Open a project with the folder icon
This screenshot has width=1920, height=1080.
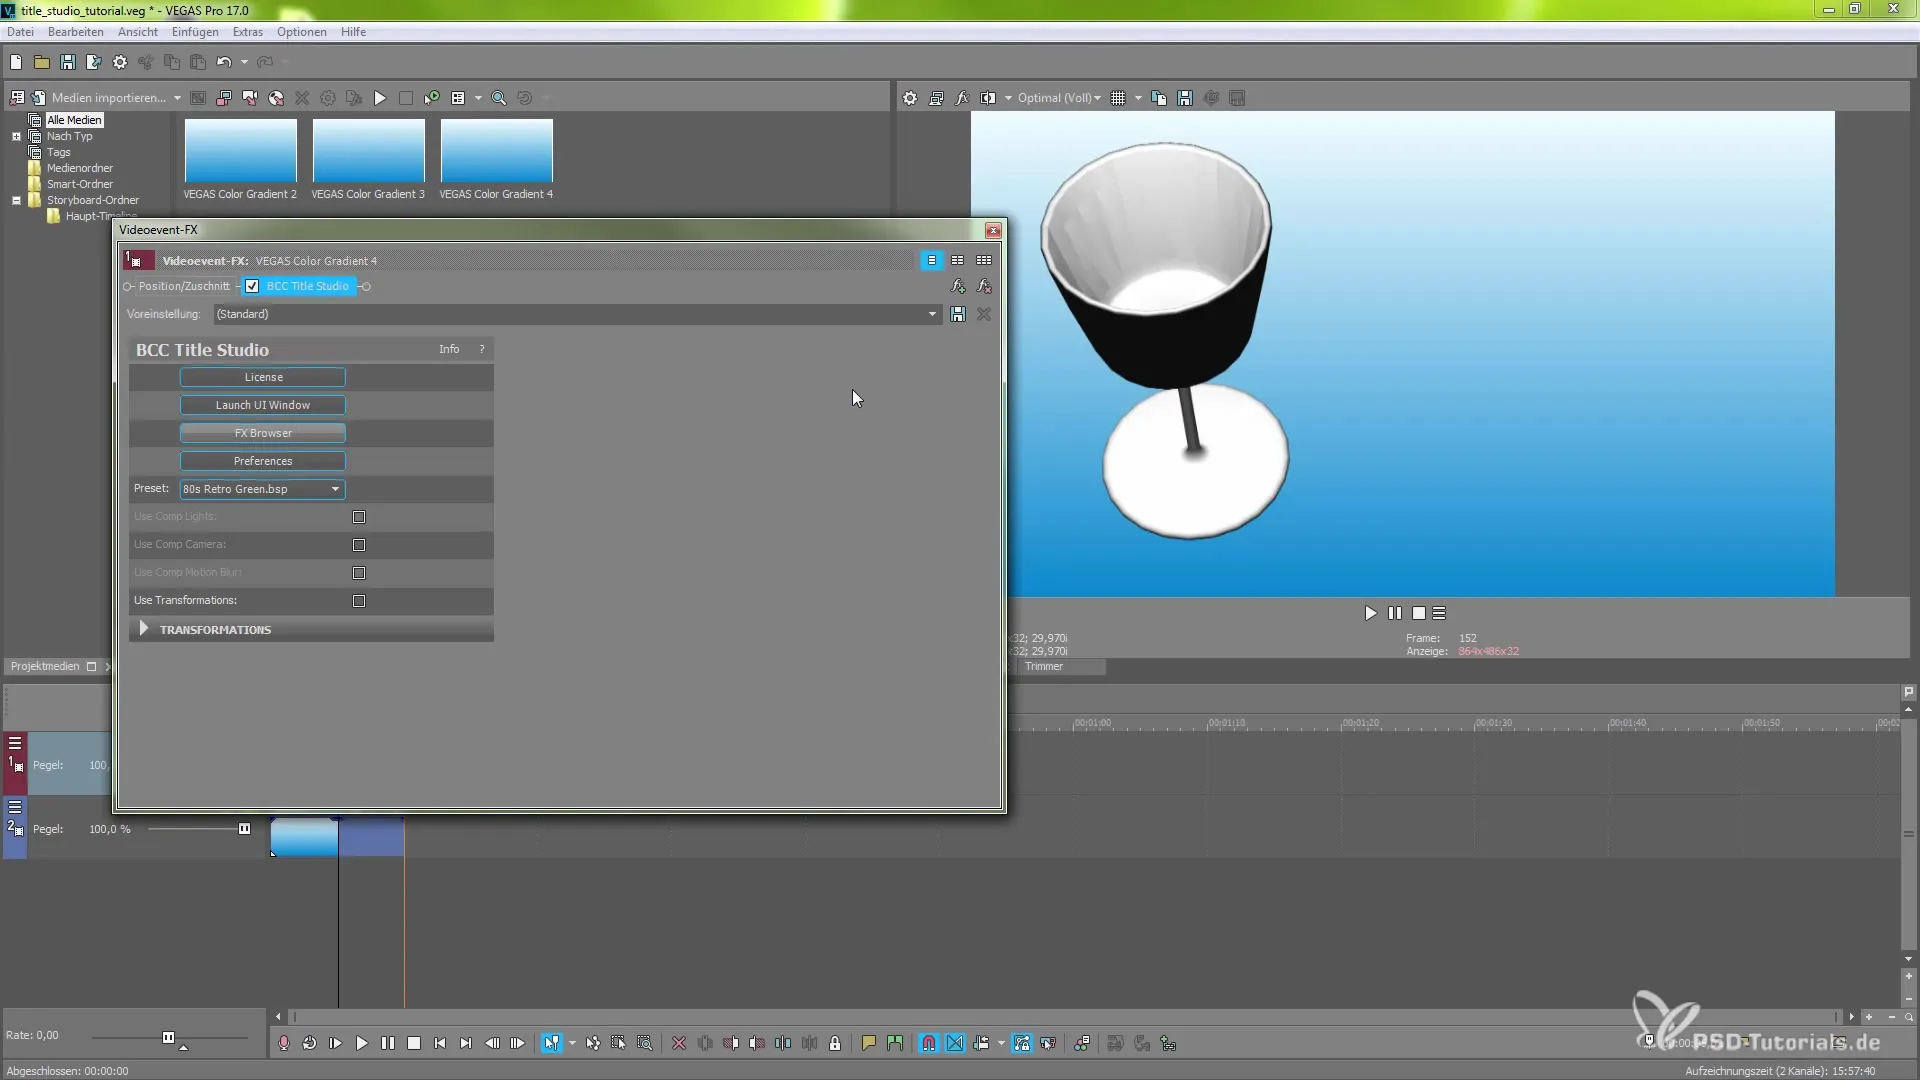pyautogui.click(x=42, y=62)
